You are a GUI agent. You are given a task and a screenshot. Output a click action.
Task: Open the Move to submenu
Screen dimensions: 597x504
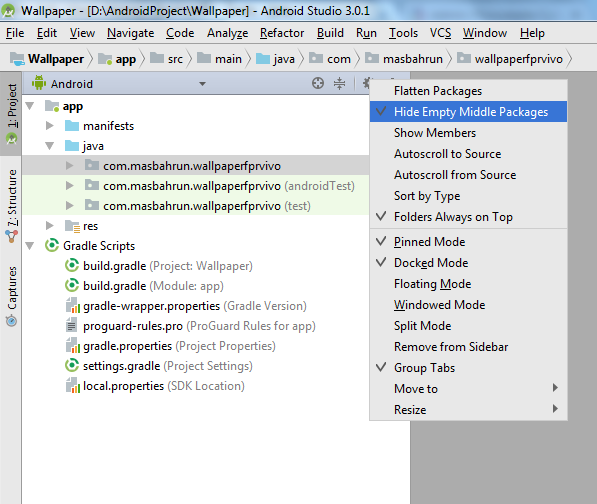click(468, 388)
